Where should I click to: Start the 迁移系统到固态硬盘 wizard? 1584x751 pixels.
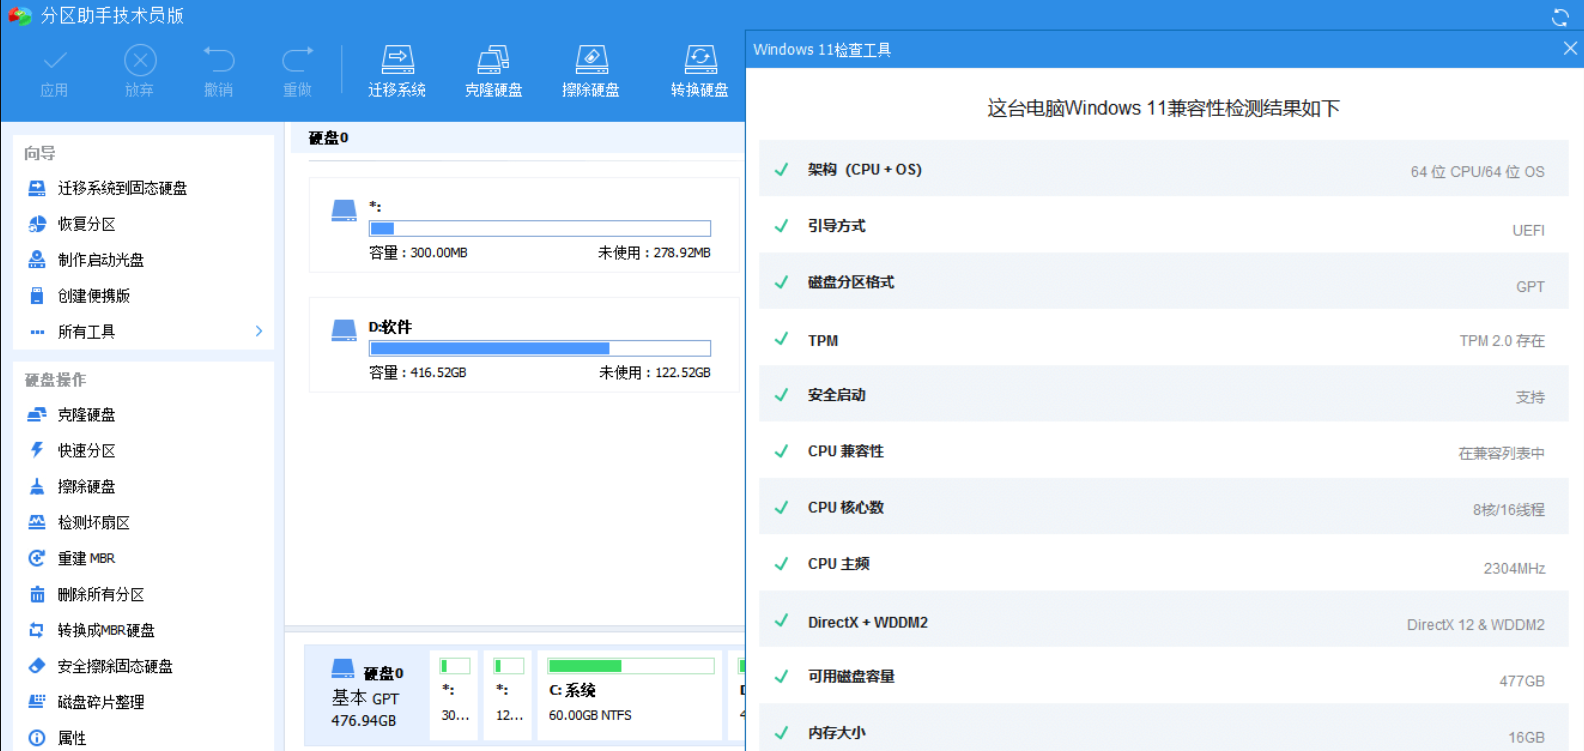[x=122, y=188]
